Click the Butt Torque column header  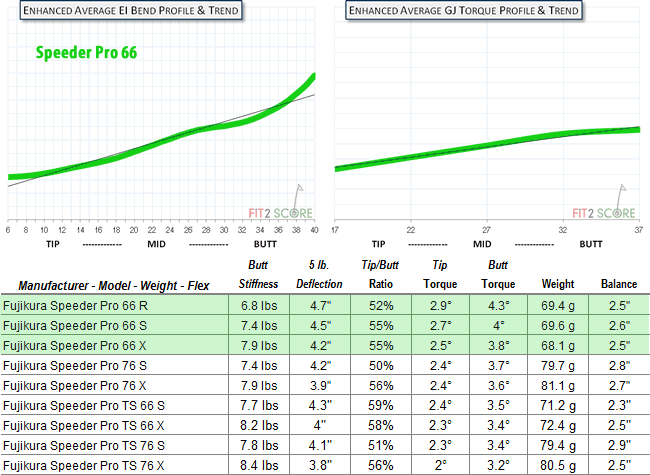pos(498,274)
